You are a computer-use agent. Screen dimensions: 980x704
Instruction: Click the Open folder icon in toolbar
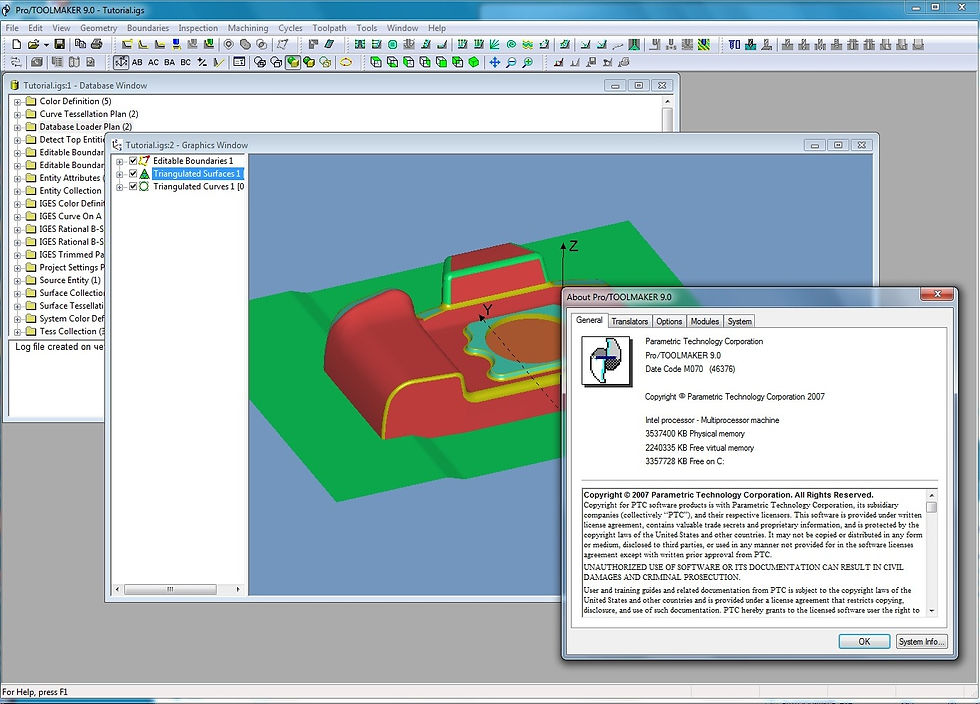coord(33,44)
